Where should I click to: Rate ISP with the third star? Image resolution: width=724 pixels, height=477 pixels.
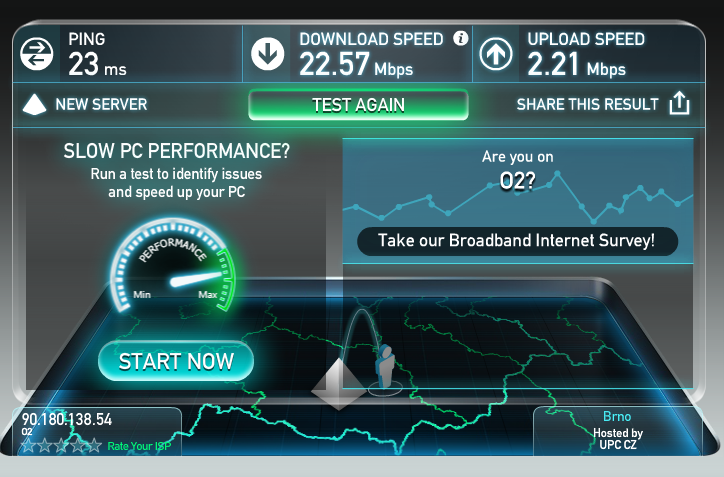point(61,446)
